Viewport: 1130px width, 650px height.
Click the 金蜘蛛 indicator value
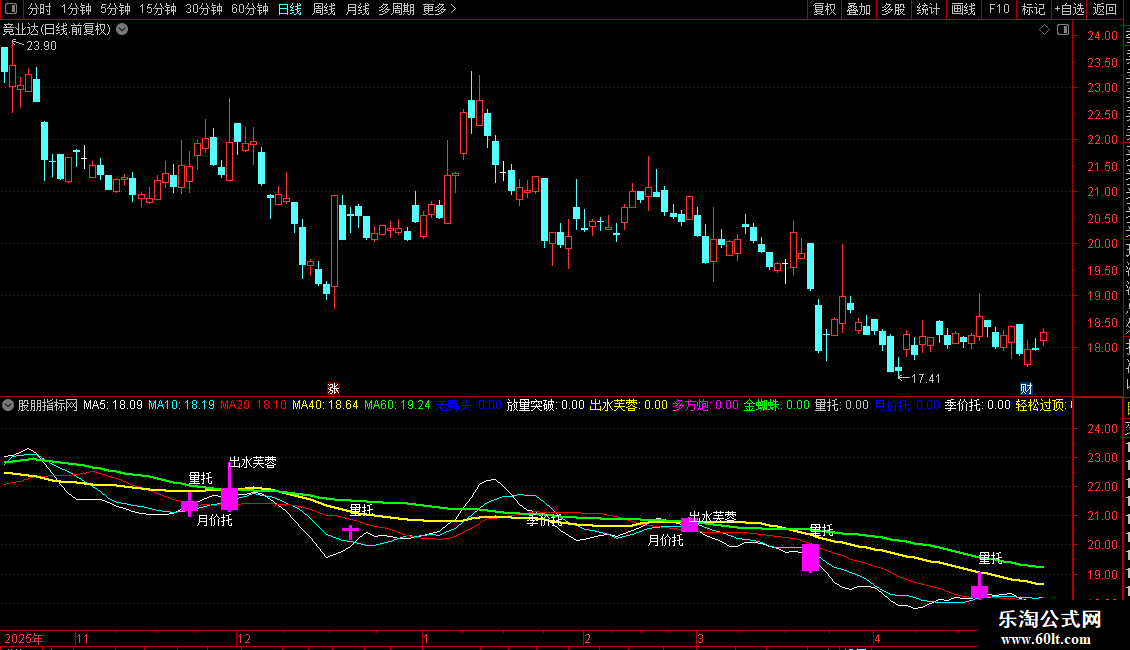[x=777, y=406]
